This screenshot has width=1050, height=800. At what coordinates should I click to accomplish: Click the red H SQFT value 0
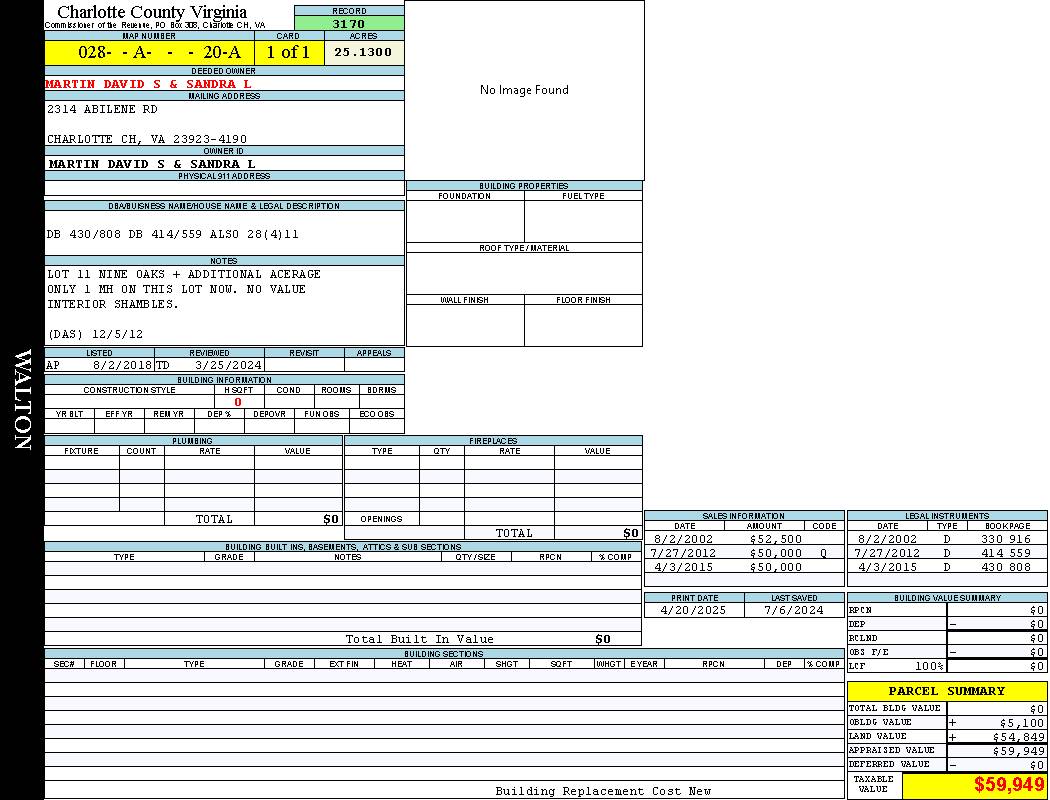click(x=238, y=402)
